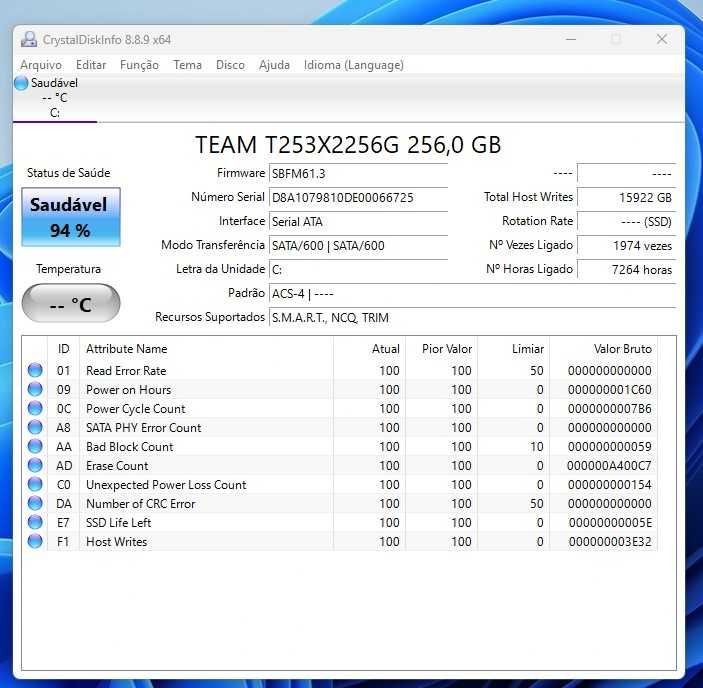Open the Disco menu
The width and height of the screenshot is (703, 688).
click(x=230, y=65)
